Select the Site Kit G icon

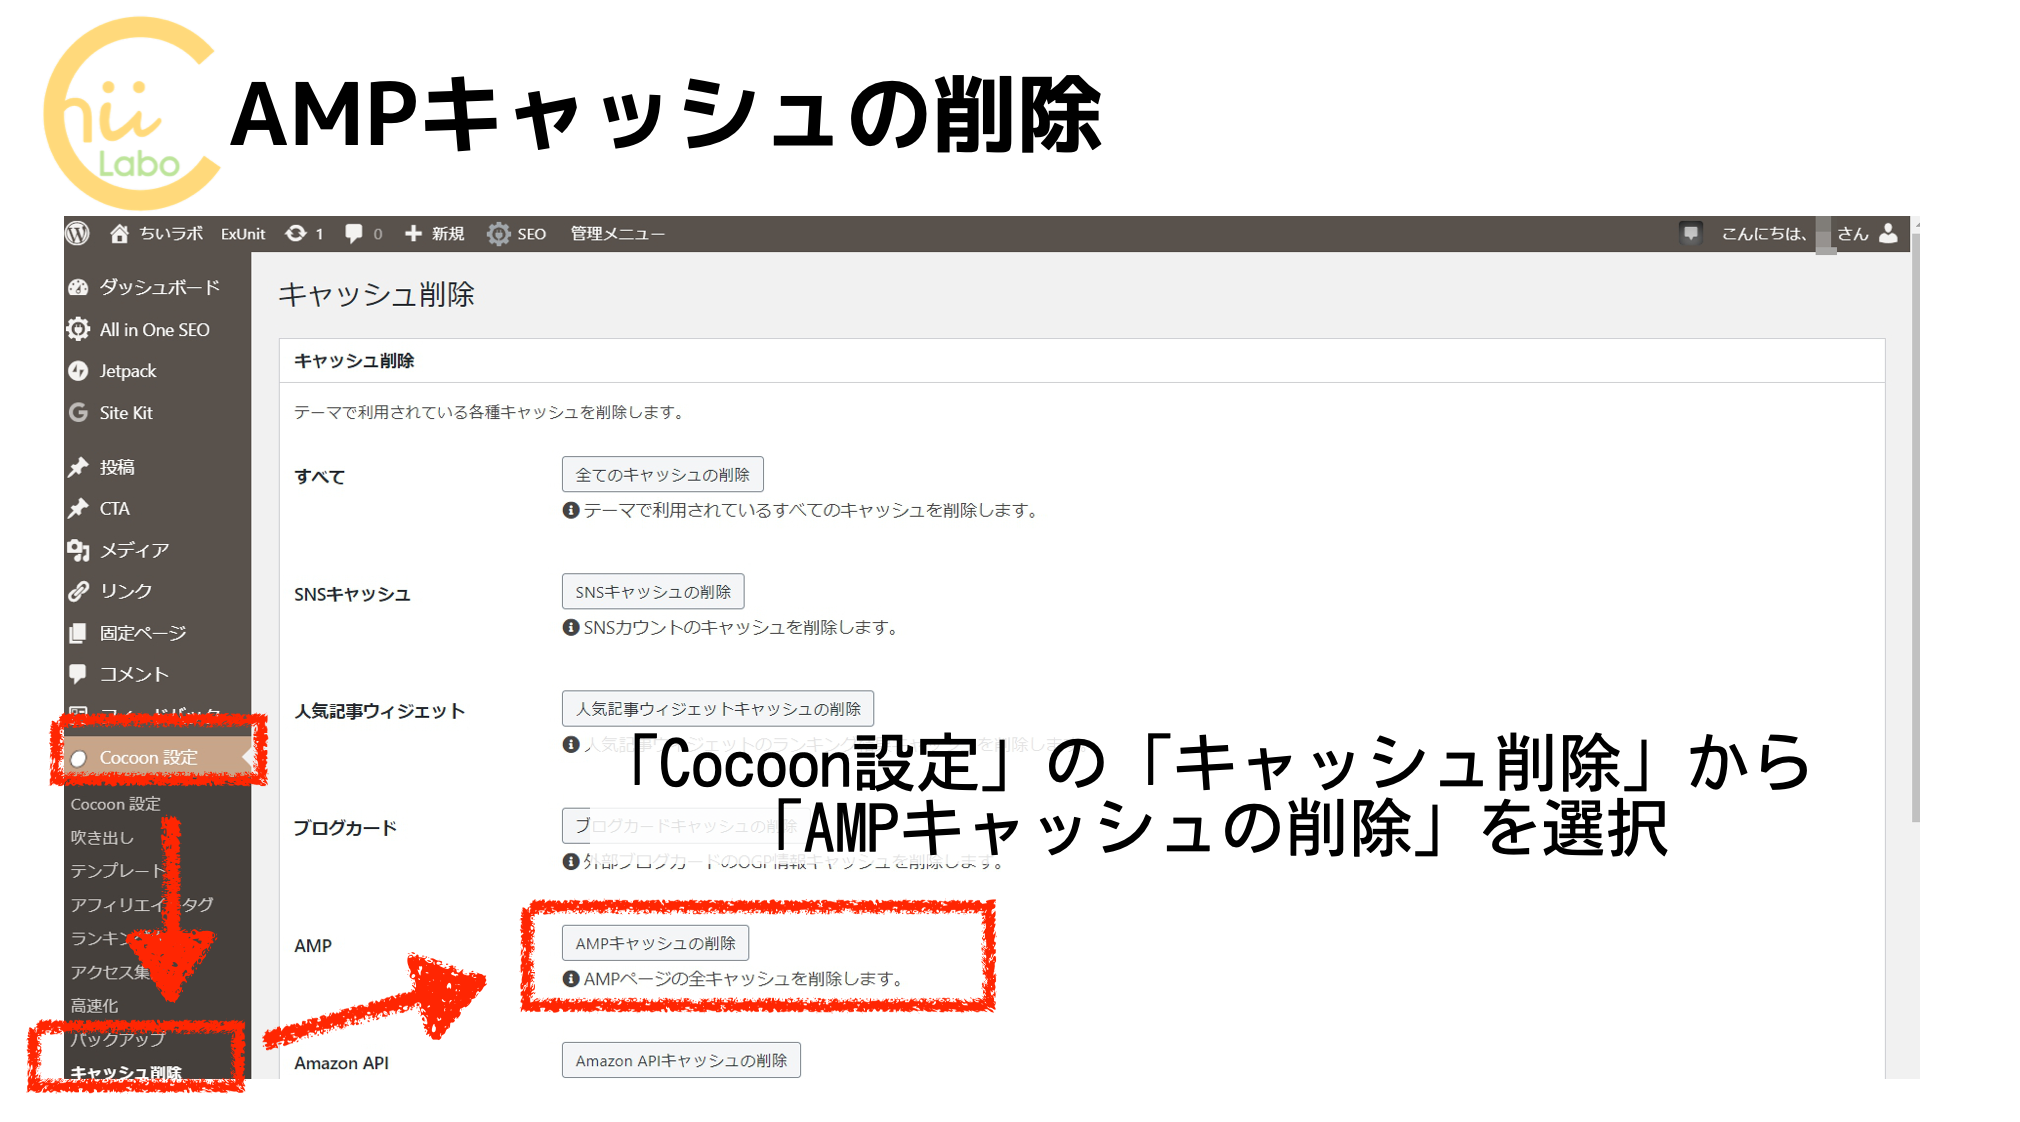coord(79,412)
